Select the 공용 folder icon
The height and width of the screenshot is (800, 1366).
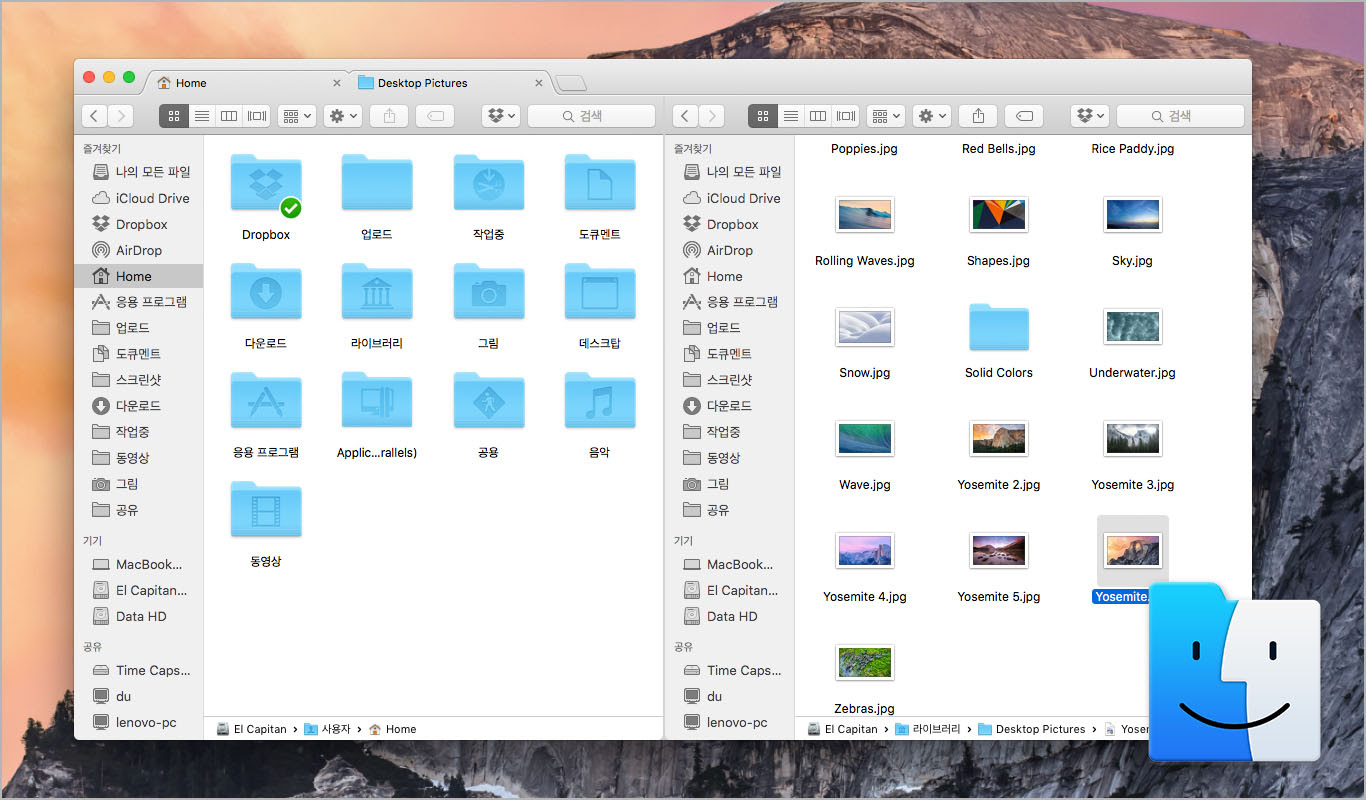point(488,400)
